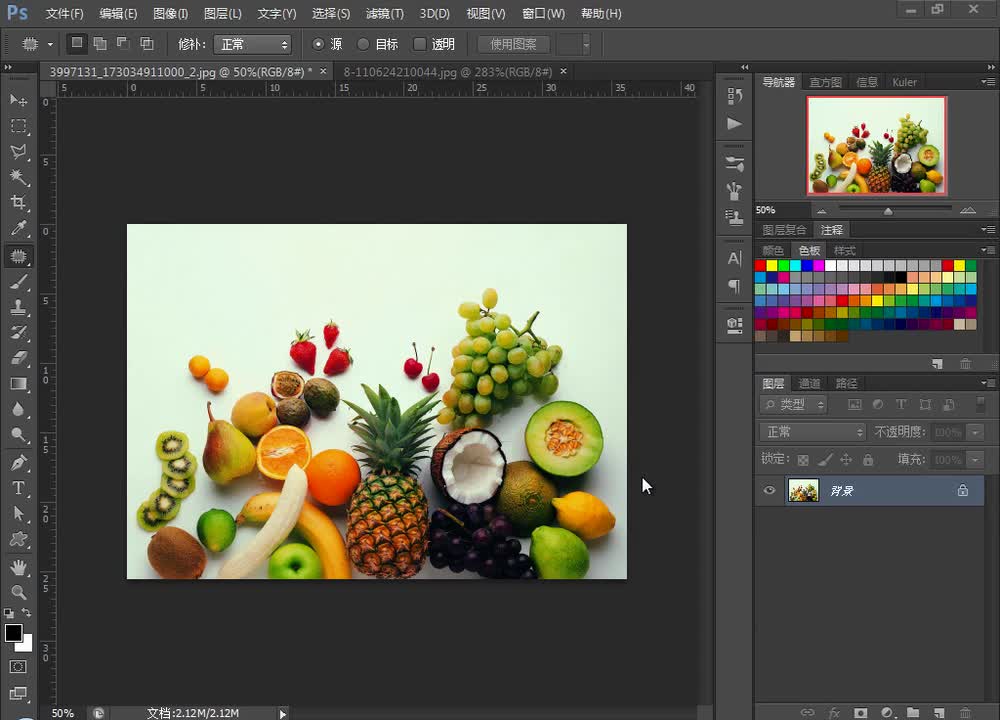Select the Pen tool
1000x720 pixels.
(18, 463)
